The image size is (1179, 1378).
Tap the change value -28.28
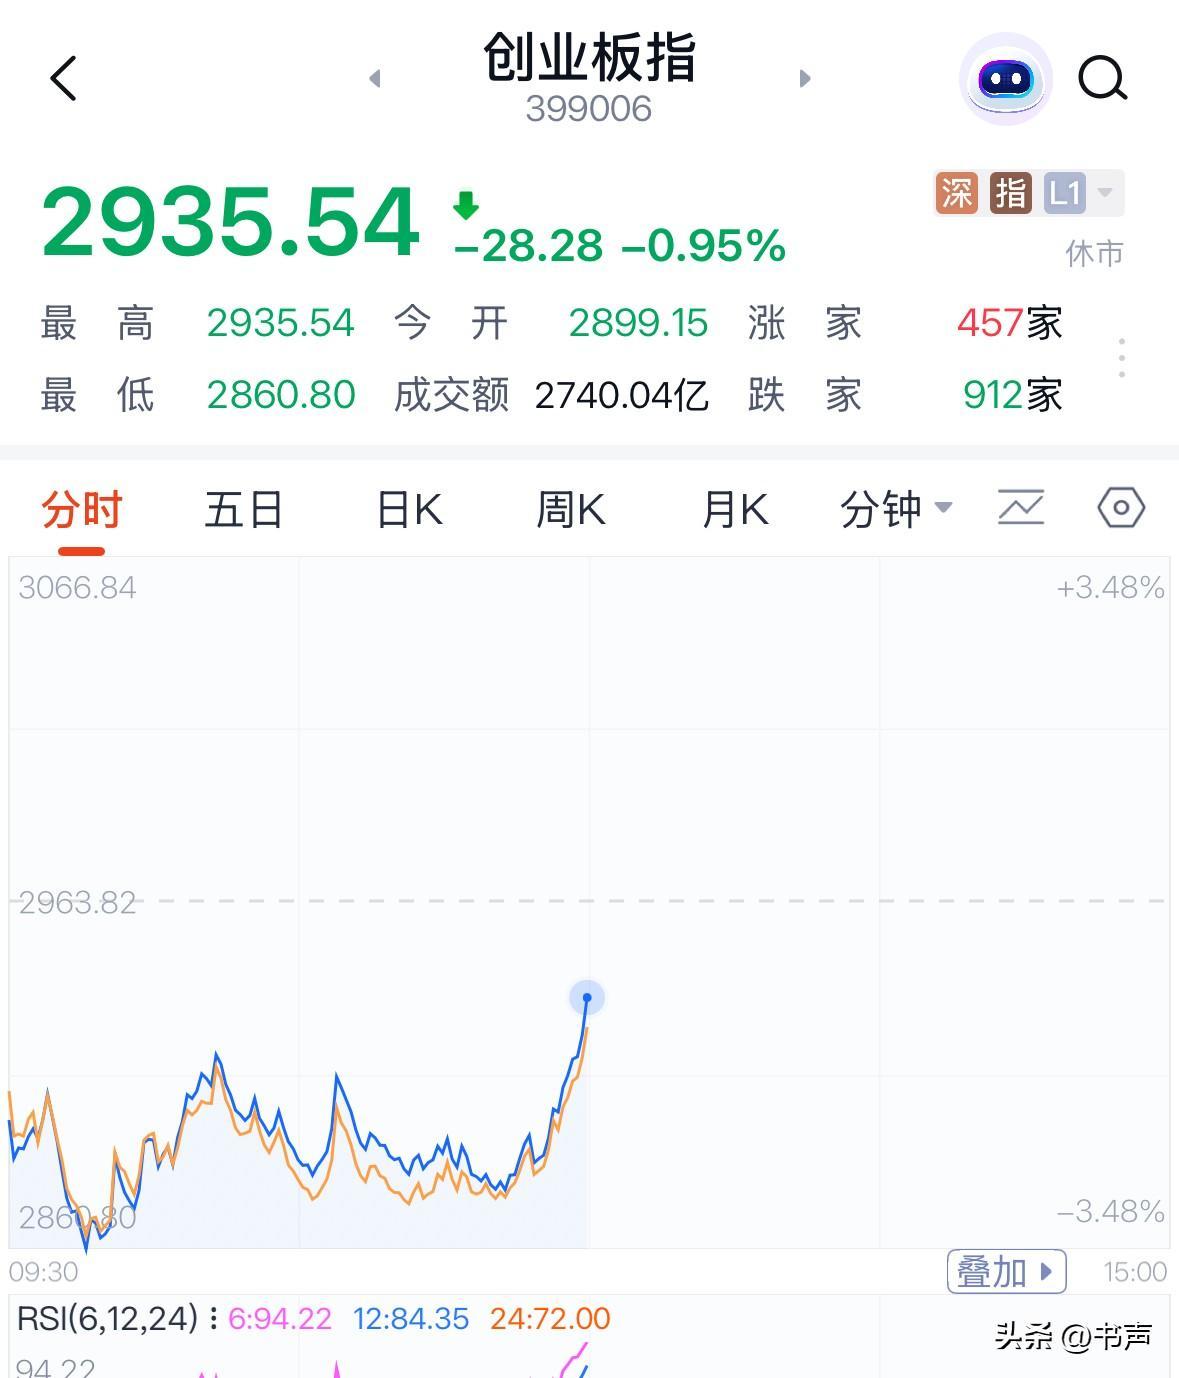tap(529, 246)
